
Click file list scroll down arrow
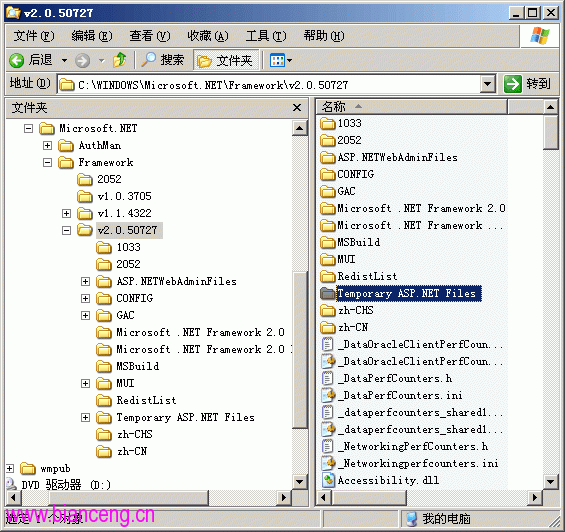550,482
